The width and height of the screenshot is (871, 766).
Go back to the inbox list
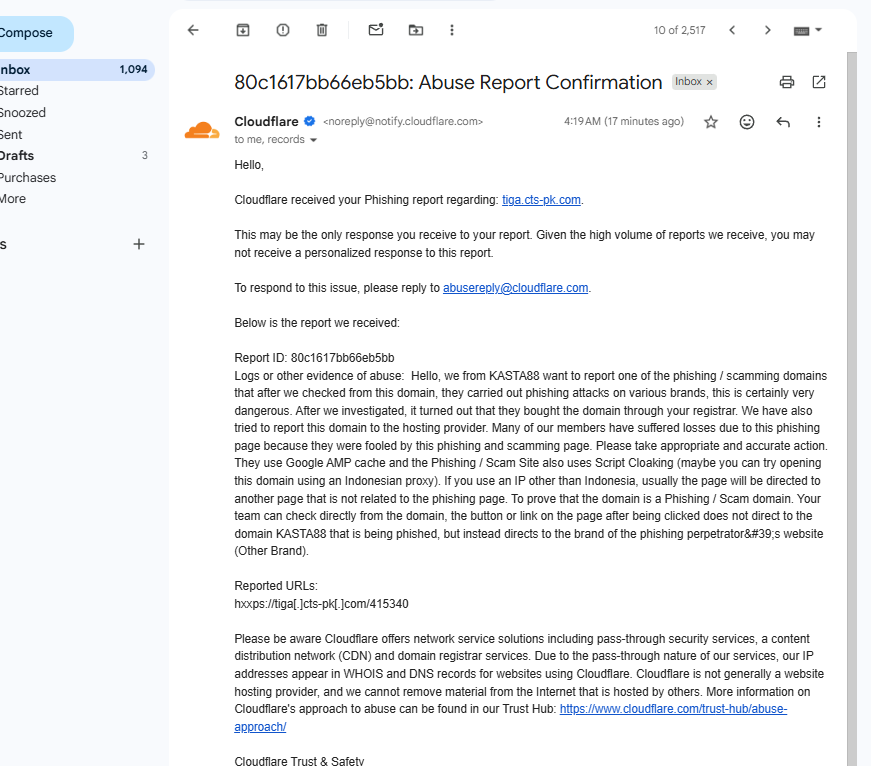pyautogui.click(x=193, y=30)
